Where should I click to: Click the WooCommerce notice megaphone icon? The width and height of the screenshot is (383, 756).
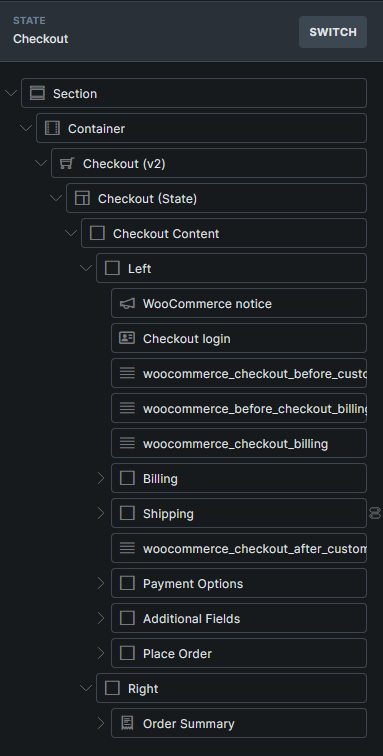click(x=127, y=303)
